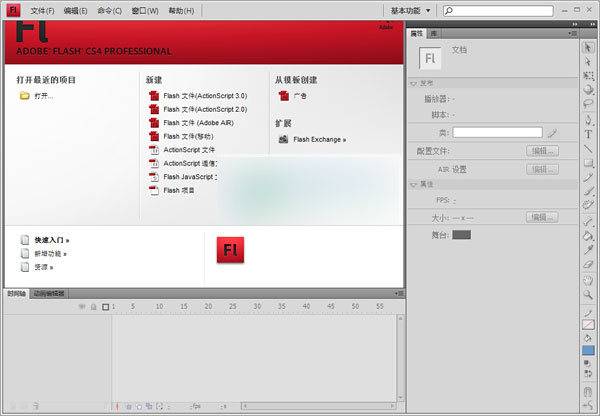Select the Eraser tool
600x416 pixels.
(589, 264)
